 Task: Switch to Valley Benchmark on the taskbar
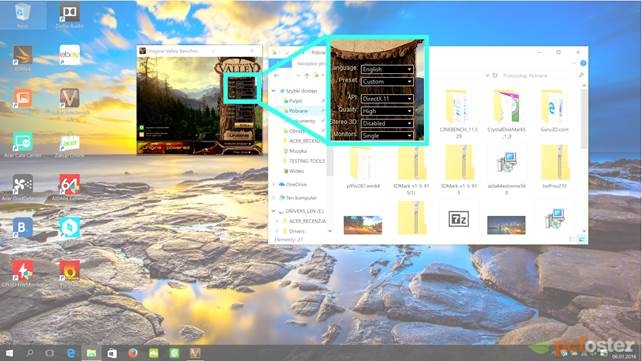tap(195, 353)
